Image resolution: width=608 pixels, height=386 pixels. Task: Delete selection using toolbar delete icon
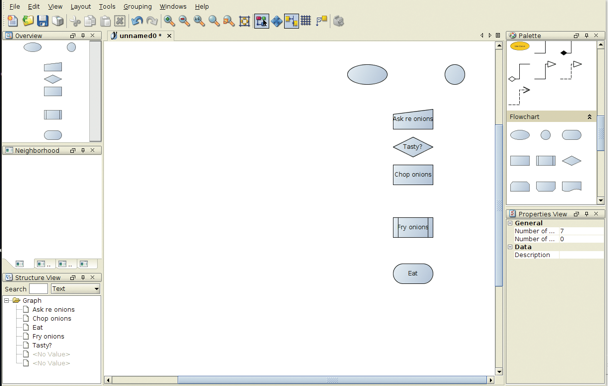pos(120,21)
